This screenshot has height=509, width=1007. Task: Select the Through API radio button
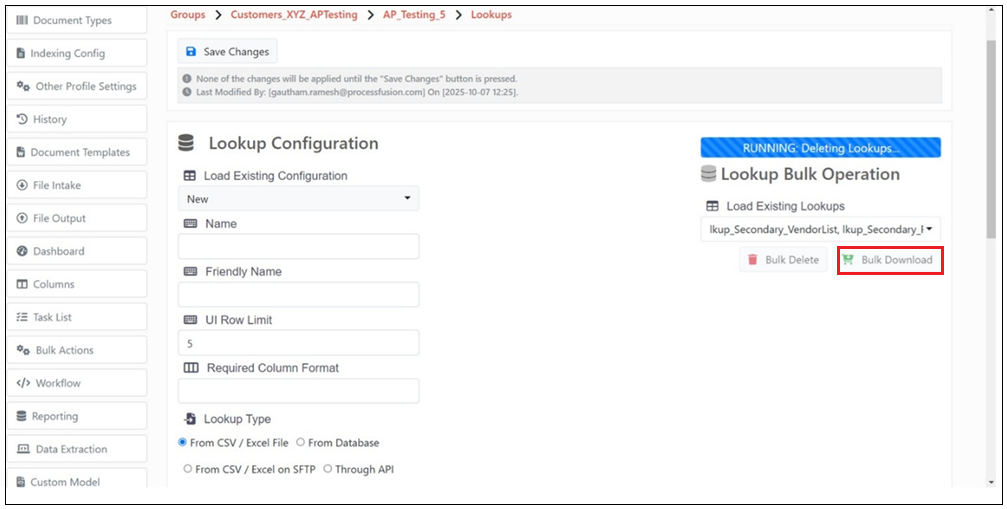(x=328, y=468)
